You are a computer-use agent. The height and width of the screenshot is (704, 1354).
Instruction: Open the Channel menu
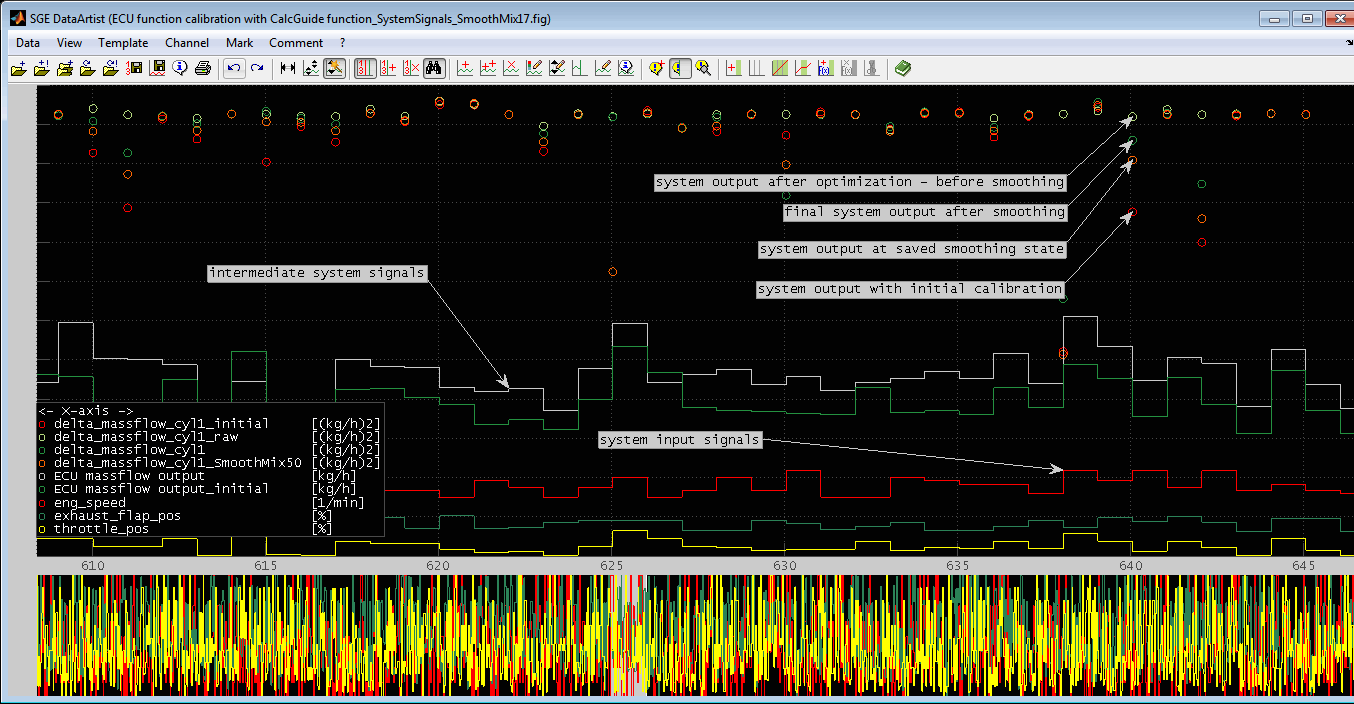(187, 43)
